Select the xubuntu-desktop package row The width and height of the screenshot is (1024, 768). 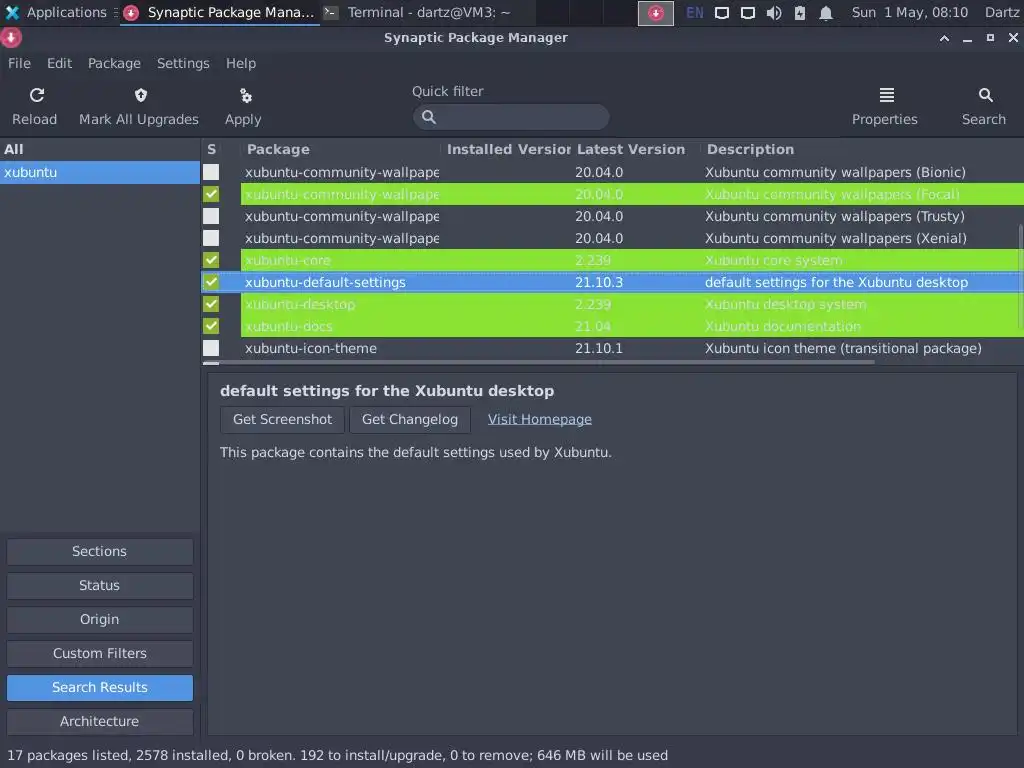pyautogui.click(x=613, y=304)
